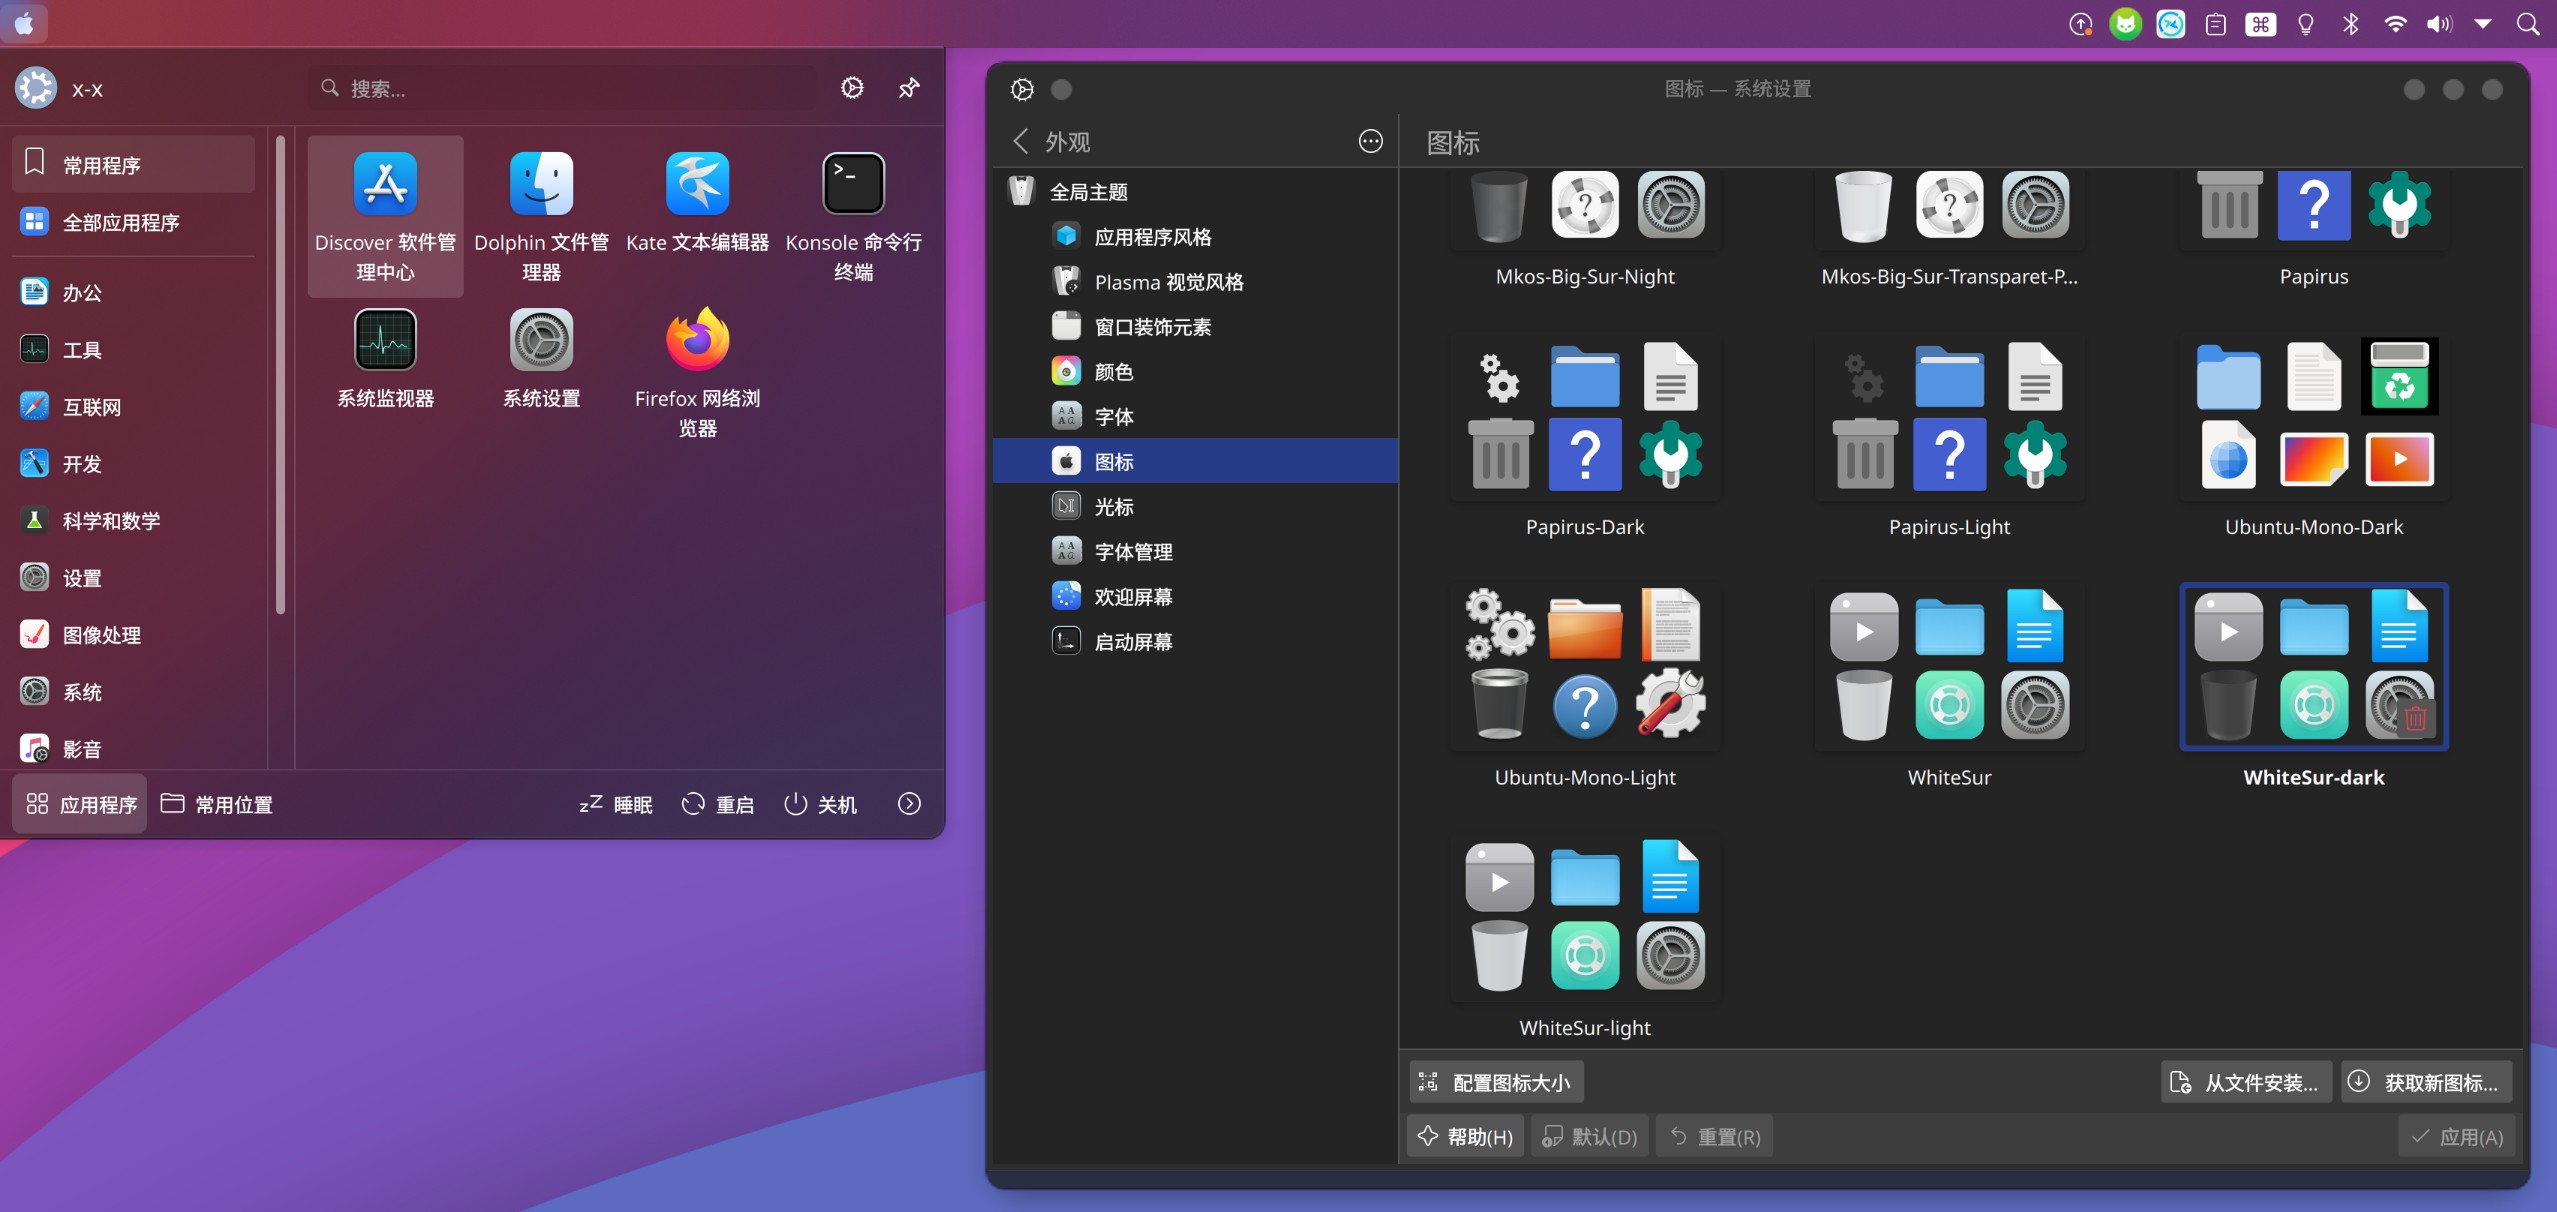The height and width of the screenshot is (1212, 2557).
Task: Select 全部应用程序 category
Action: coord(134,222)
